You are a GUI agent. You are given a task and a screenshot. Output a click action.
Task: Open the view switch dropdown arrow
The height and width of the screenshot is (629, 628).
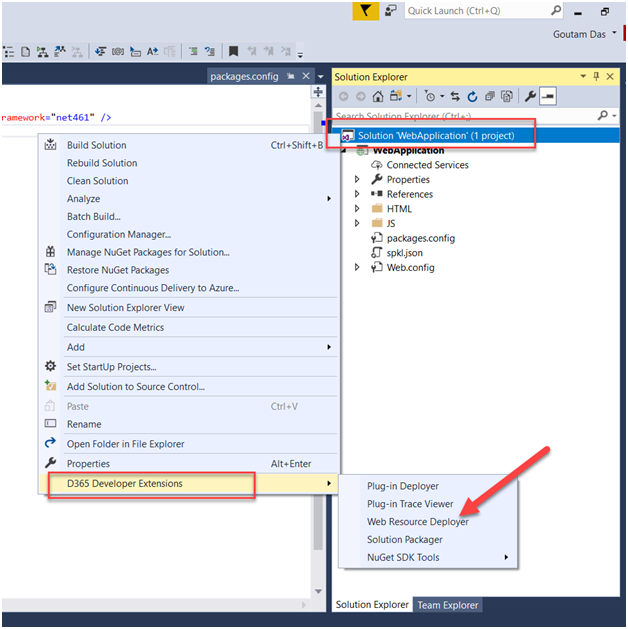click(409, 96)
